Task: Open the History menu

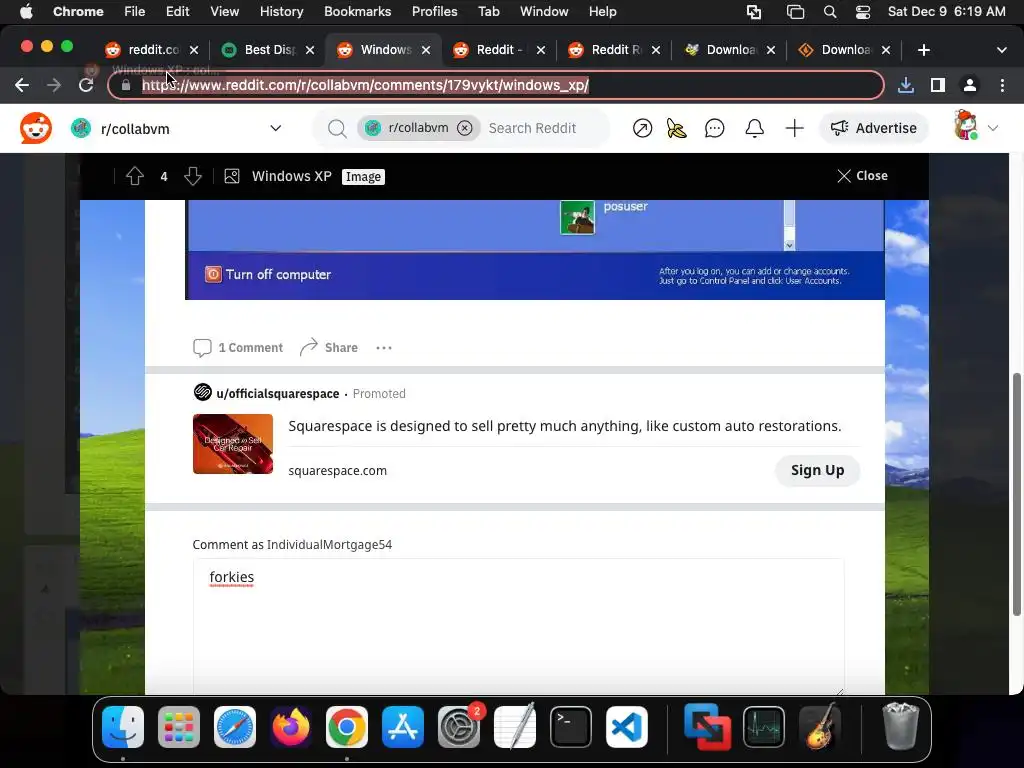Action: pyautogui.click(x=281, y=12)
